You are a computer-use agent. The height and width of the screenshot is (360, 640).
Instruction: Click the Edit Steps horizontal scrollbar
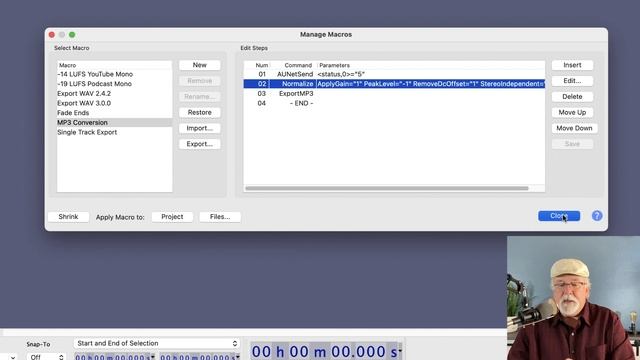(387, 188)
